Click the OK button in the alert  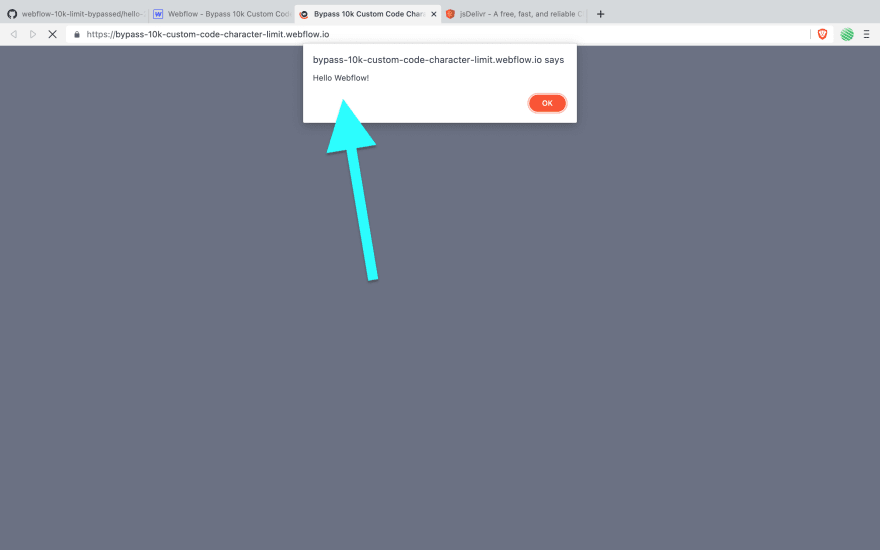point(547,103)
